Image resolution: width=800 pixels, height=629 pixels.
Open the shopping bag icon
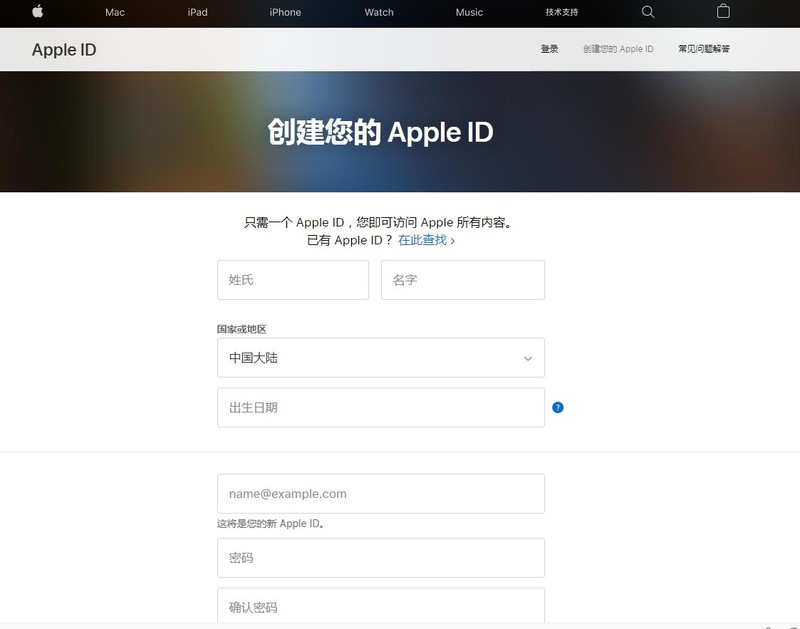click(x=723, y=12)
